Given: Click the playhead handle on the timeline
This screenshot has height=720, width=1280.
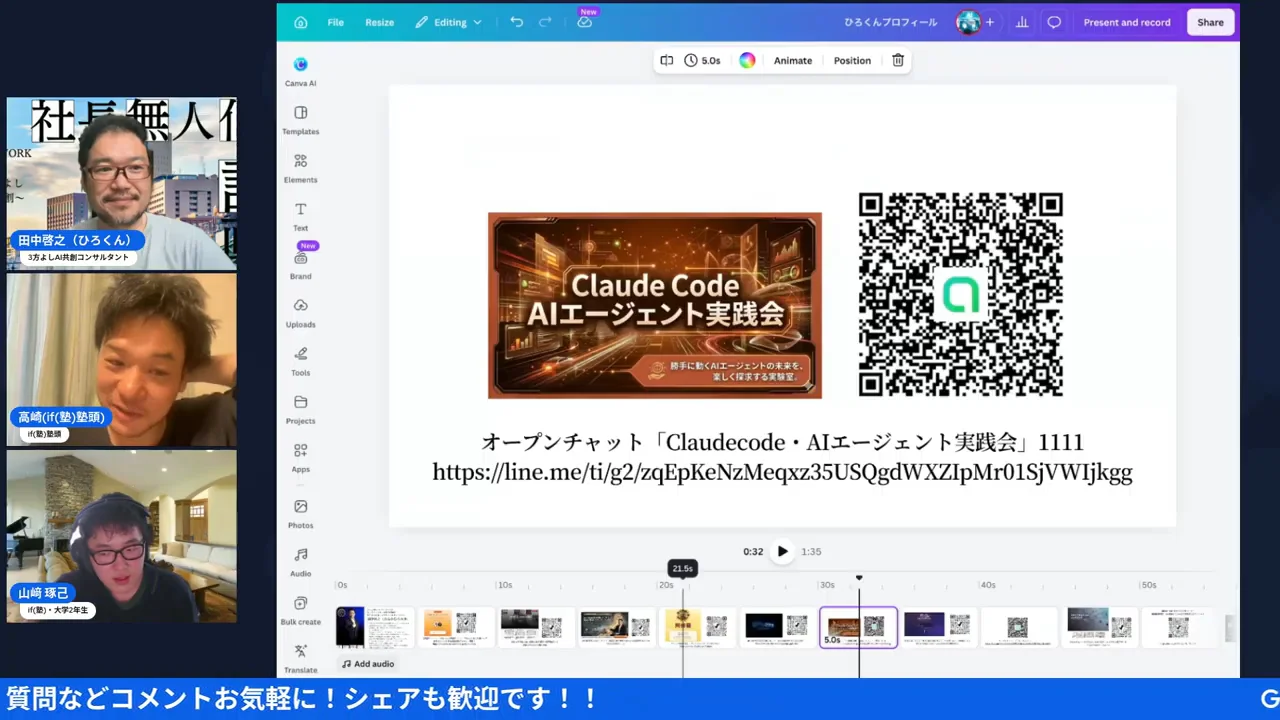Looking at the screenshot, I should click(858, 579).
